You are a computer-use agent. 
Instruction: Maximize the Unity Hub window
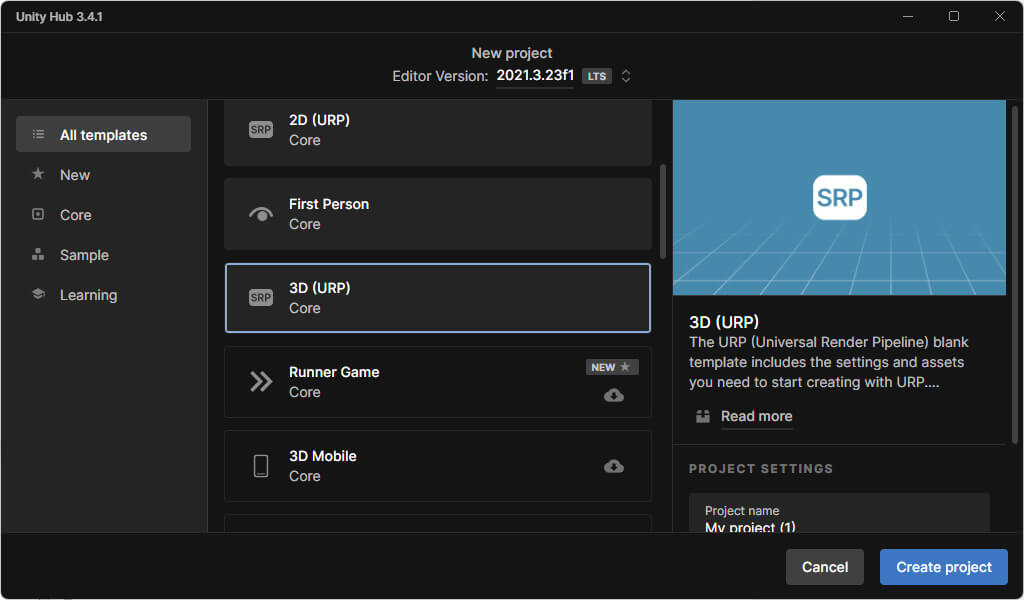pyautogui.click(x=953, y=16)
